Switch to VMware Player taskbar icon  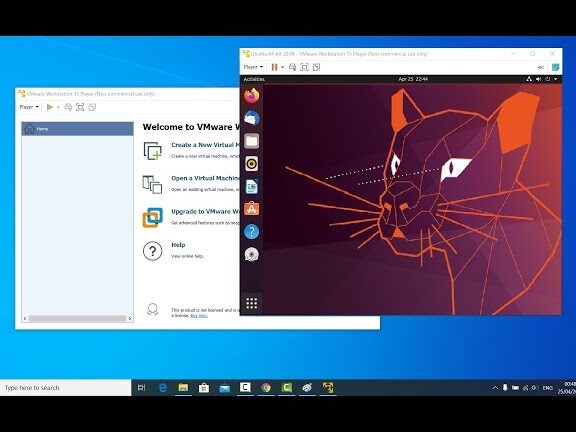pyautogui.click(x=328, y=388)
